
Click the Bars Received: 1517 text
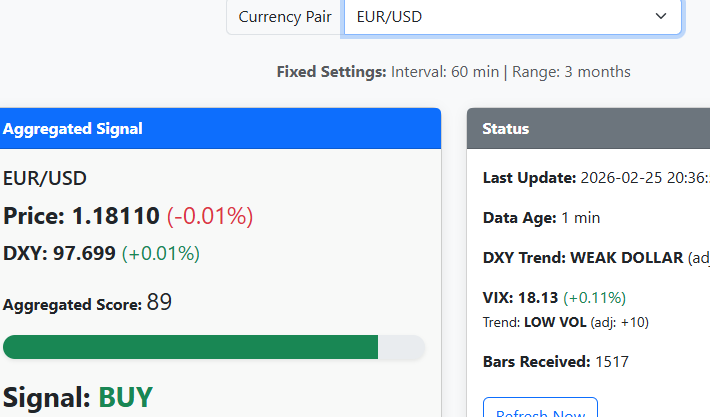point(556,362)
